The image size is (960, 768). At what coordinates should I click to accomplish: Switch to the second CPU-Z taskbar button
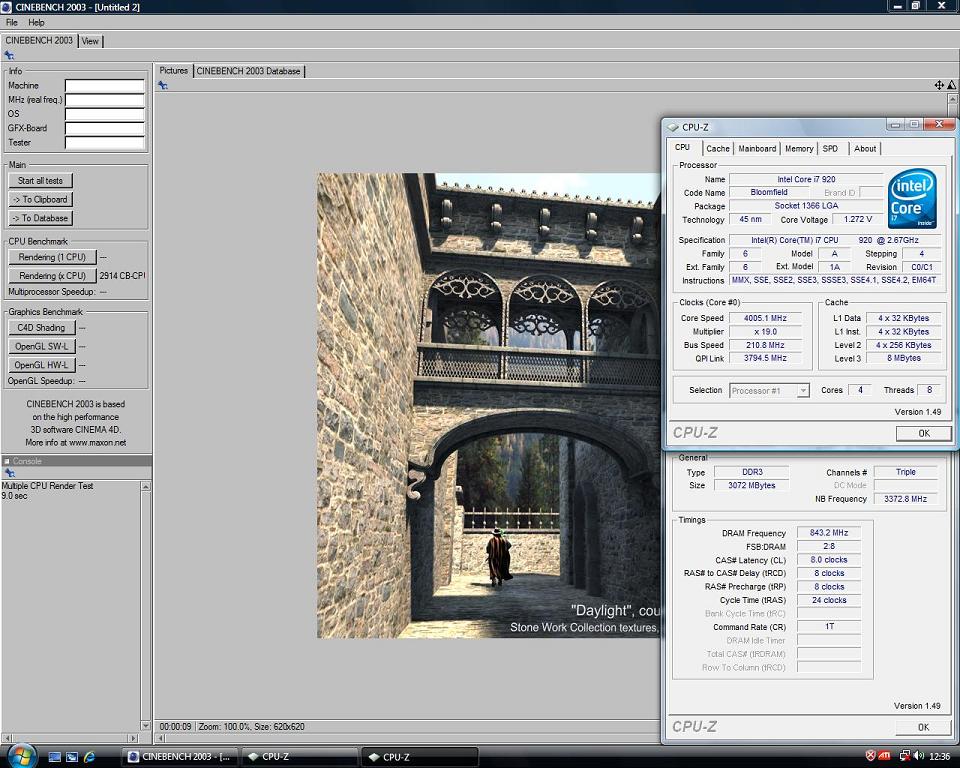(x=419, y=757)
